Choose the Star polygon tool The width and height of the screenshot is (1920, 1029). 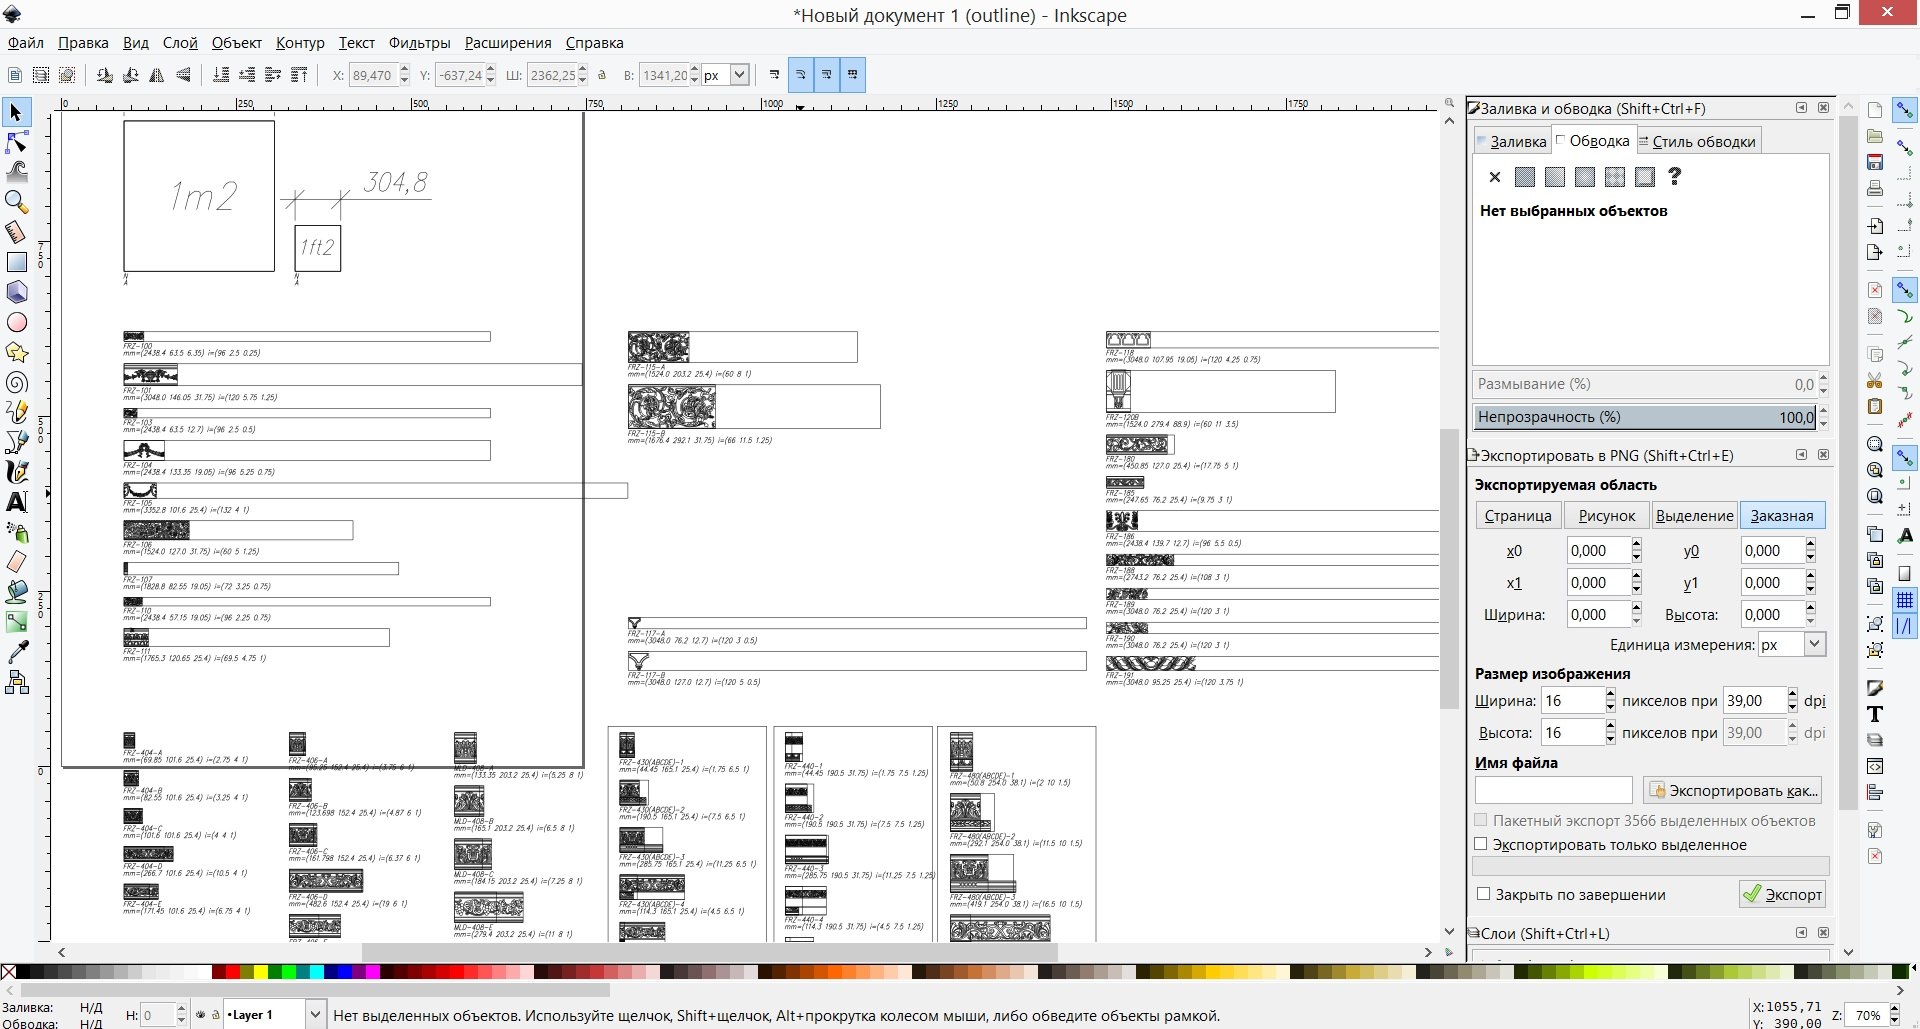(16, 352)
